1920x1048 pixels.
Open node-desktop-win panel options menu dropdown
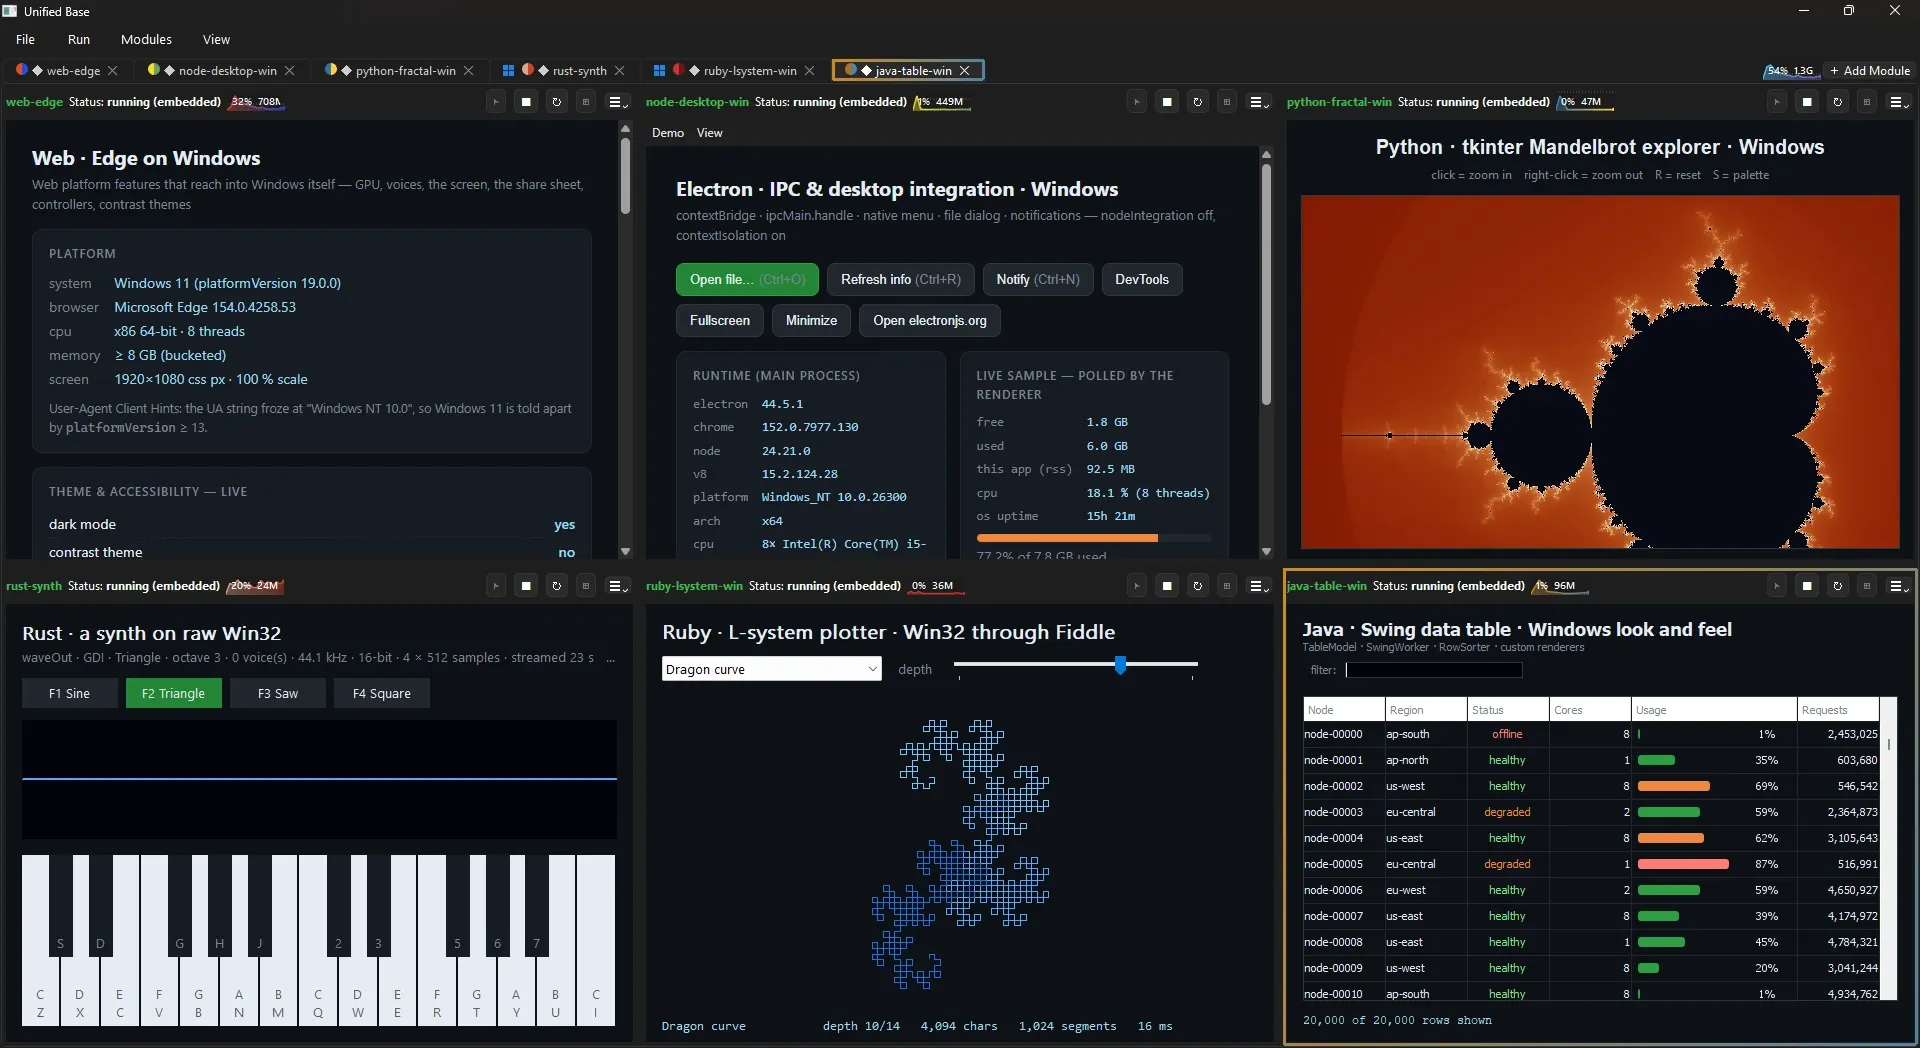click(1259, 102)
